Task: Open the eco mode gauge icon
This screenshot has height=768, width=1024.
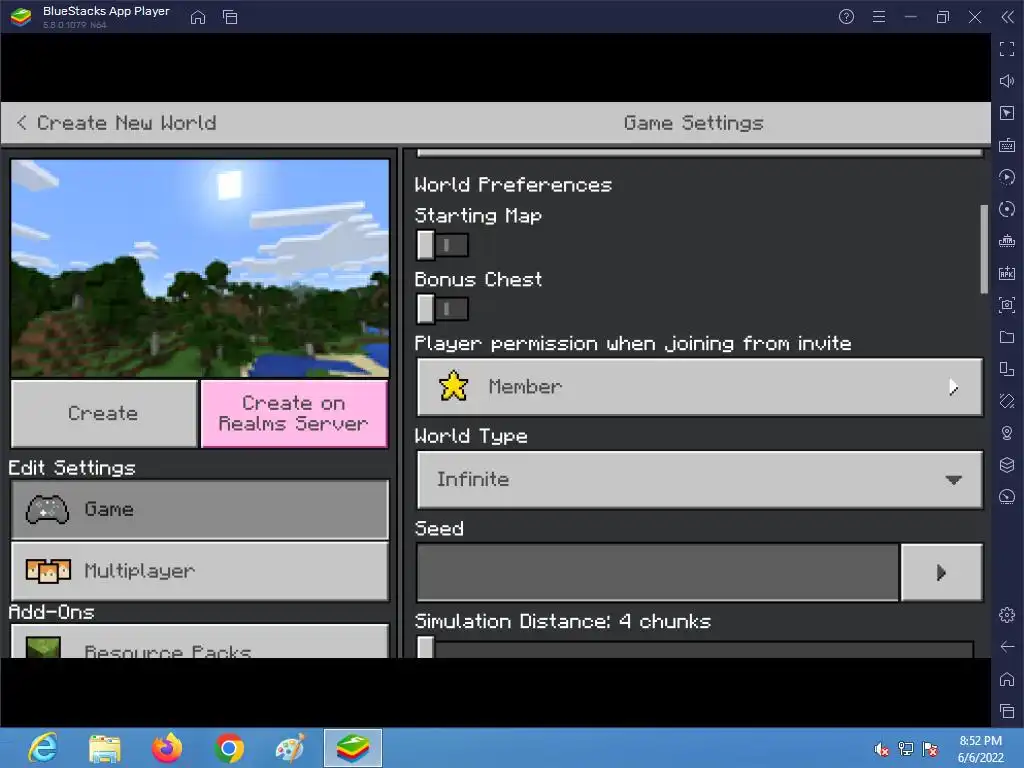Action: pos(1007,497)
